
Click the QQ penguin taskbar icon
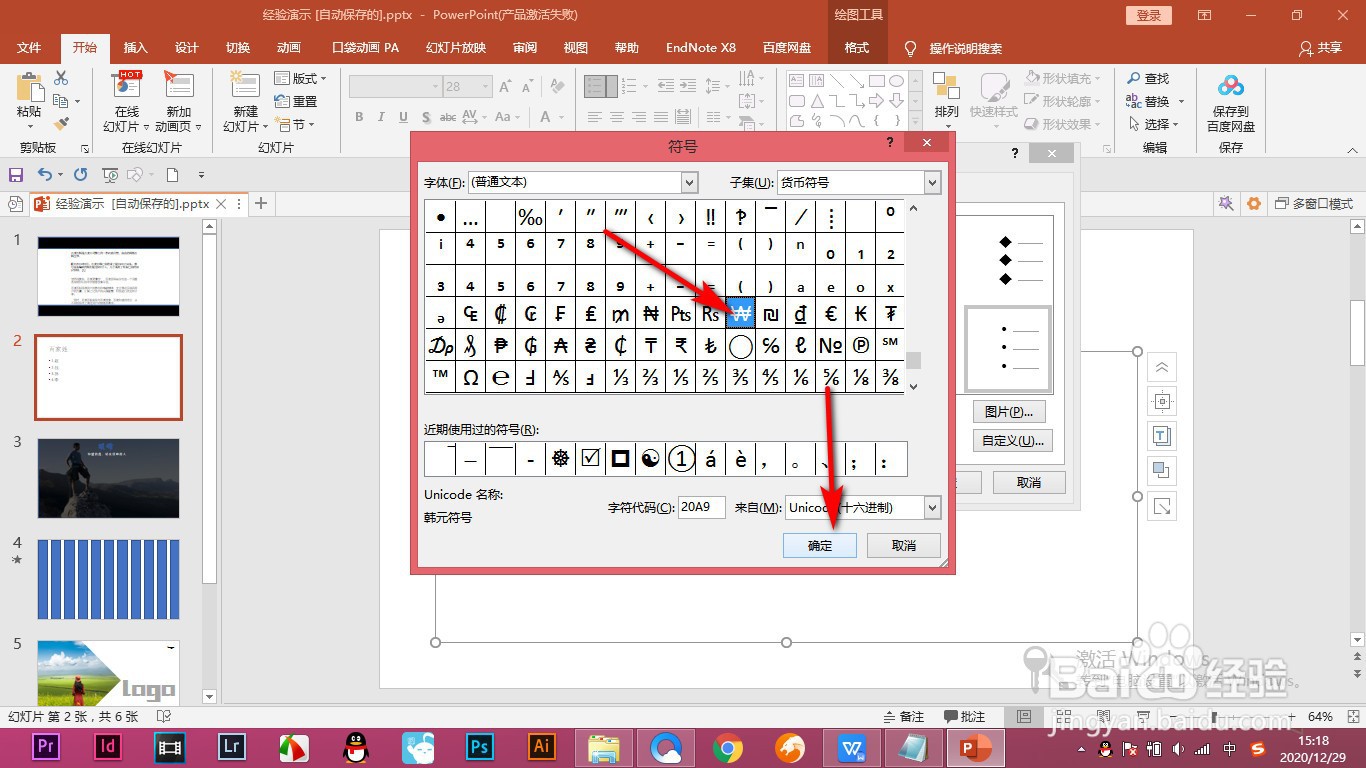pos(356,746)
